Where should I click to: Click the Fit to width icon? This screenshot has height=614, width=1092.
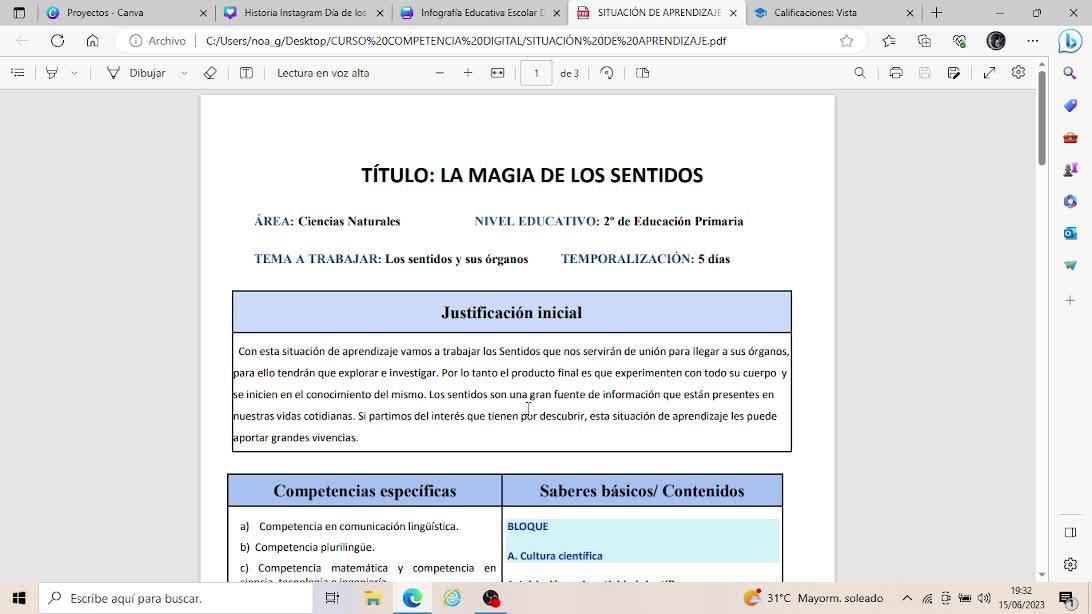[497, 73]
